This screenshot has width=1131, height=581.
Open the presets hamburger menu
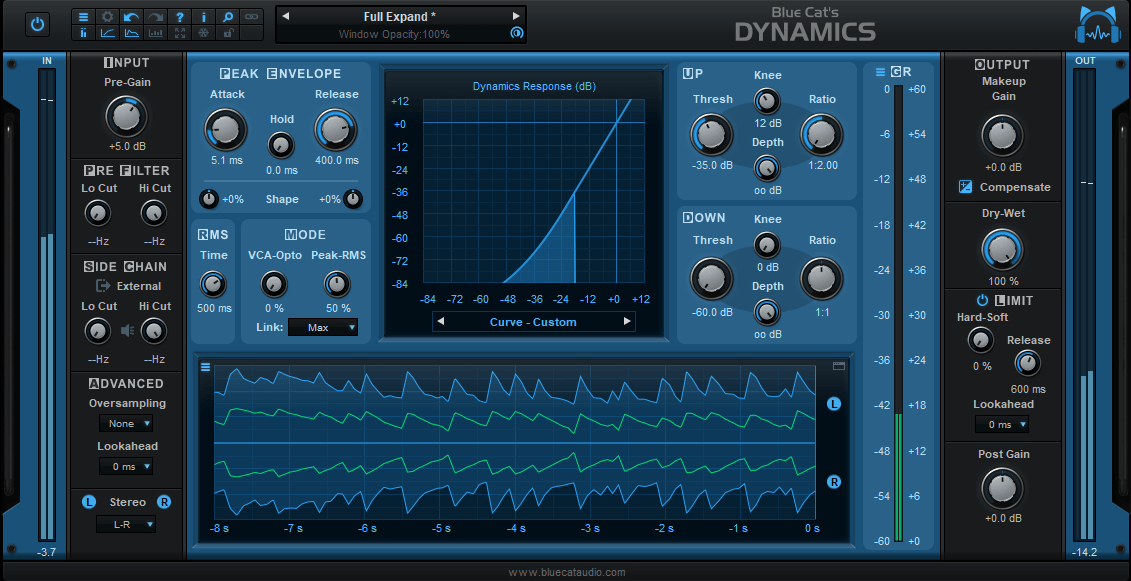pyautogui.click(x=84, y=16)
